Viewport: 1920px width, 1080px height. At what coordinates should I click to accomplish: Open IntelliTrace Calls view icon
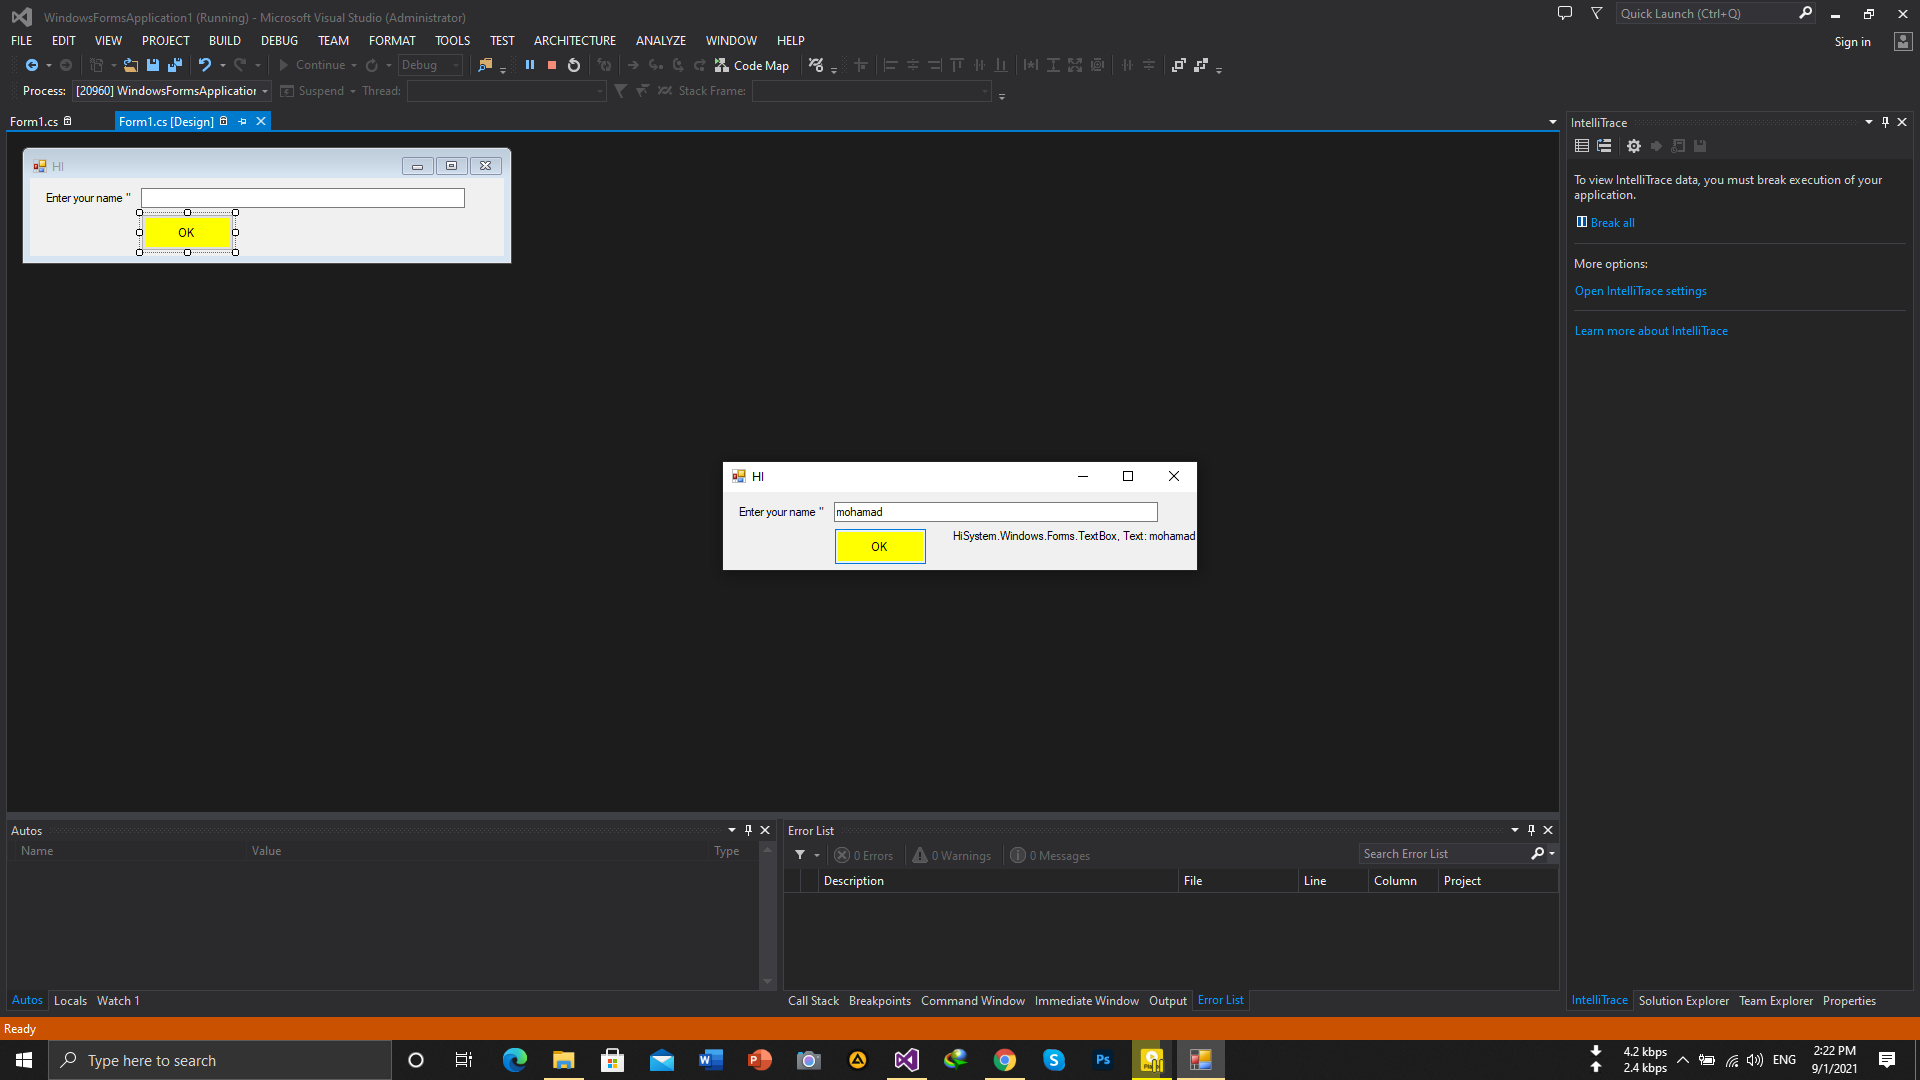tap(1604, 146)
